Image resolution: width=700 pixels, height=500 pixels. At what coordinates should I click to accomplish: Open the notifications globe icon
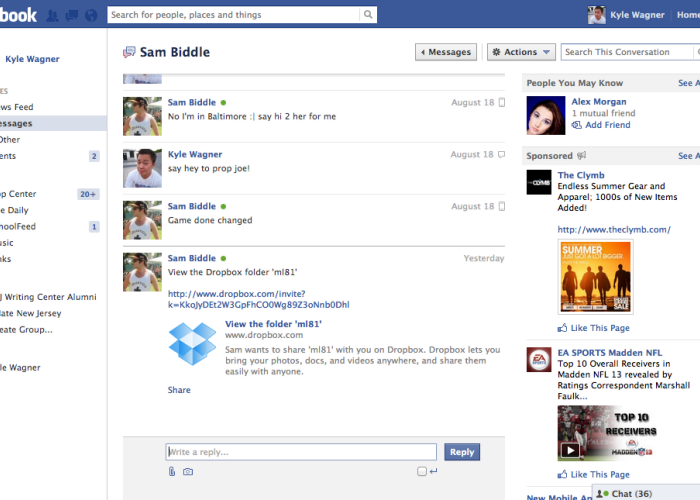tap(91, 16)
